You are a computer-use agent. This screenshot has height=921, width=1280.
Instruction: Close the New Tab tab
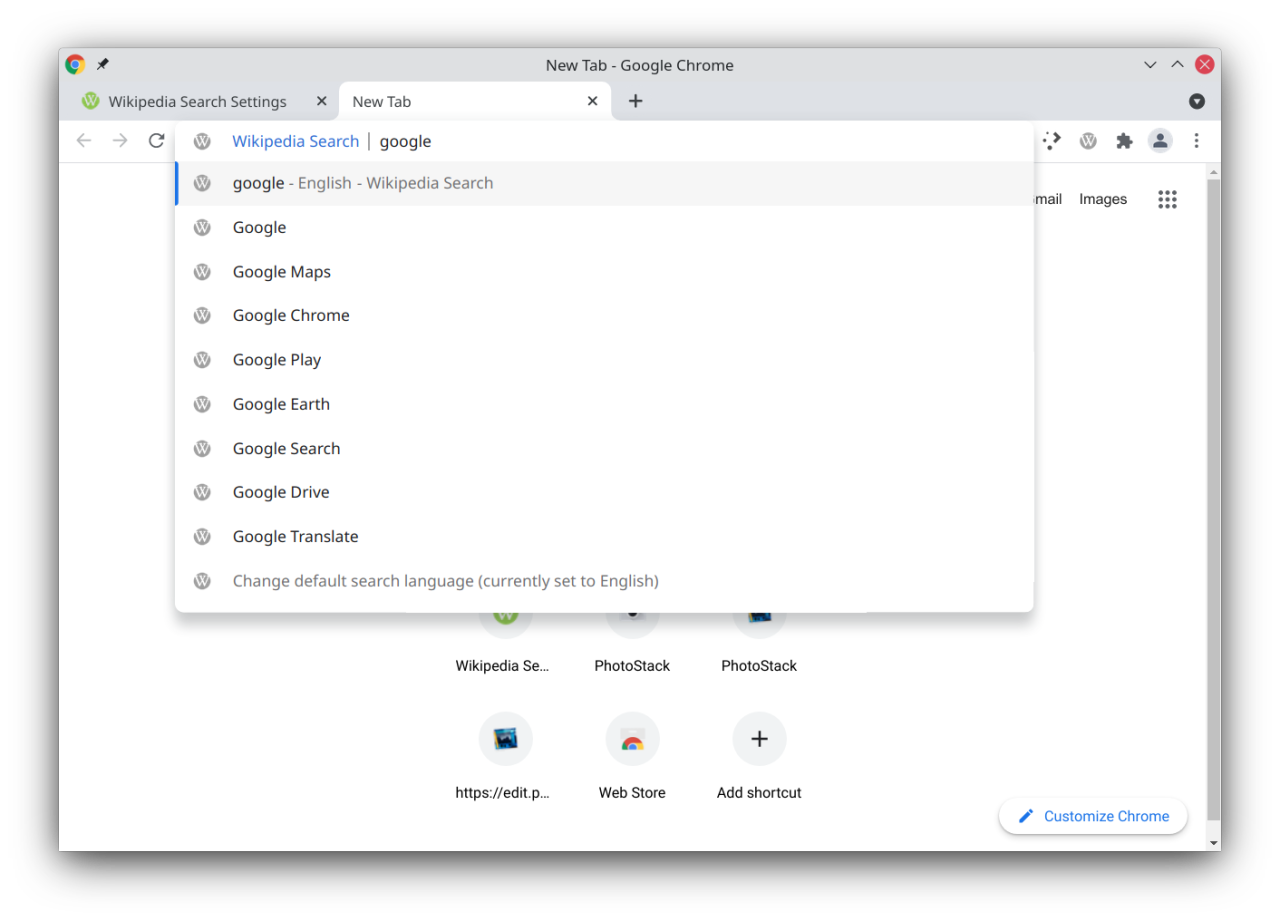click(x=592, y=101)
